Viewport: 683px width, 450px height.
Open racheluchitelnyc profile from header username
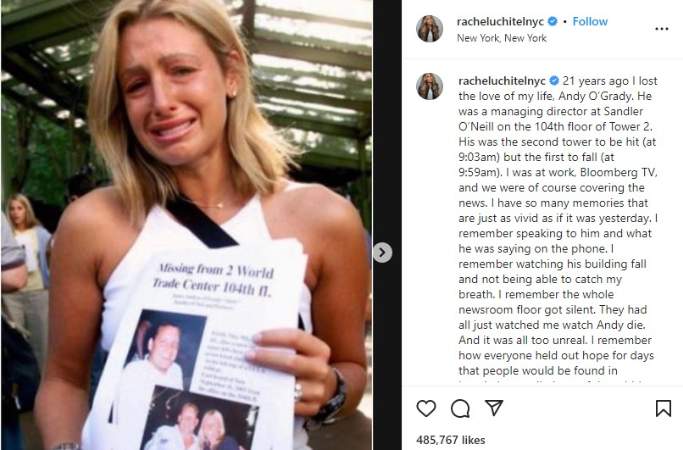coord(500,21)
